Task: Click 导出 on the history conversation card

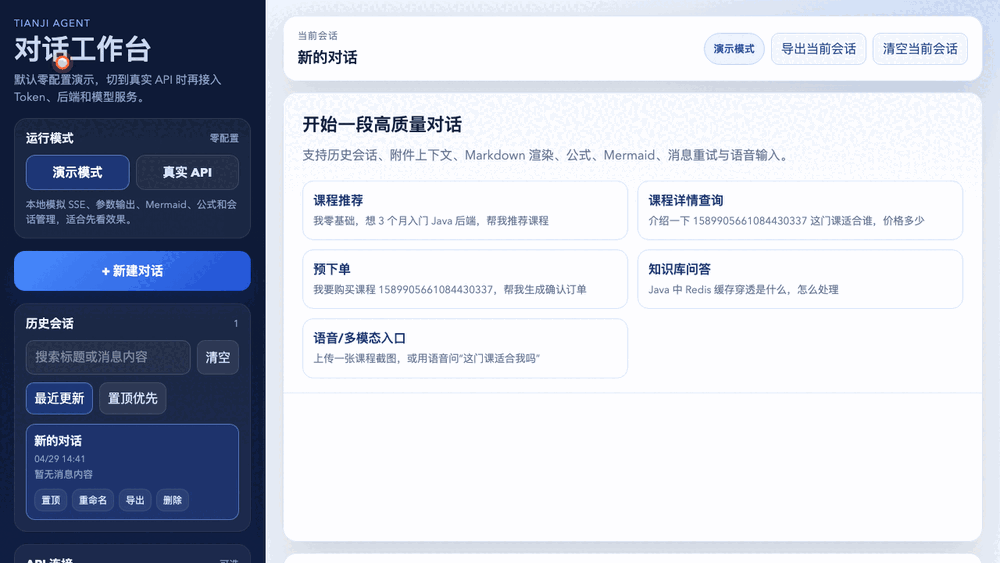Action: pyautogui.click(x=135, y=501)
